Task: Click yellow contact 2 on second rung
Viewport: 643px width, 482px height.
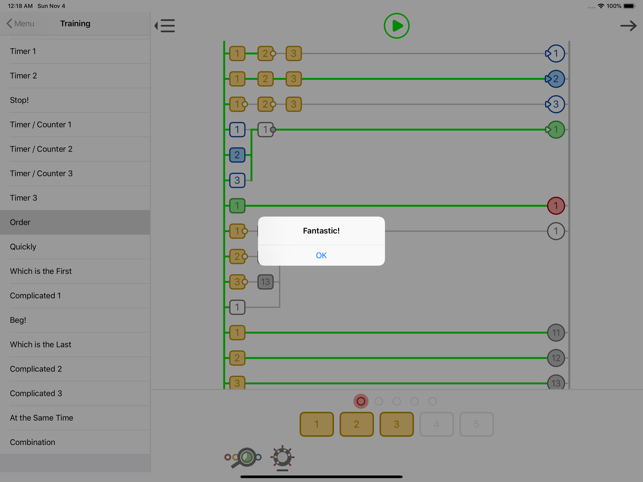Action: [x=265, y=79]
